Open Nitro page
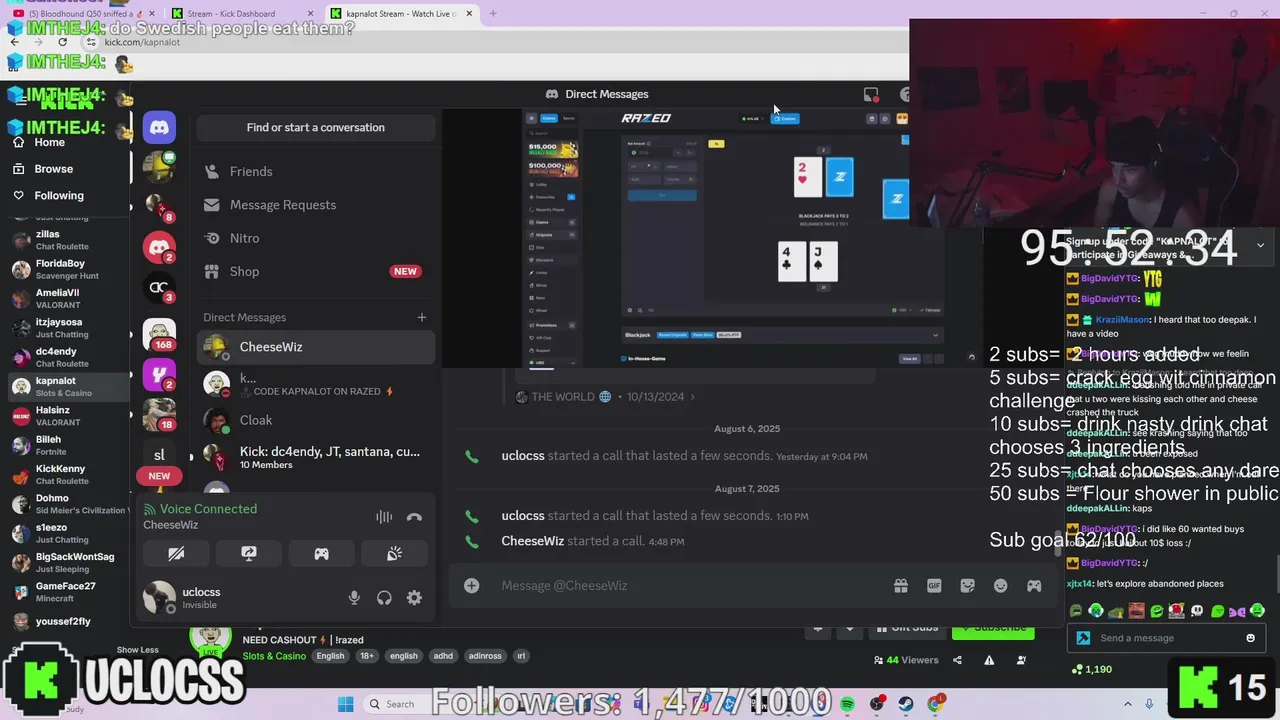This screenshot has width=1280, height=720. 315,238
